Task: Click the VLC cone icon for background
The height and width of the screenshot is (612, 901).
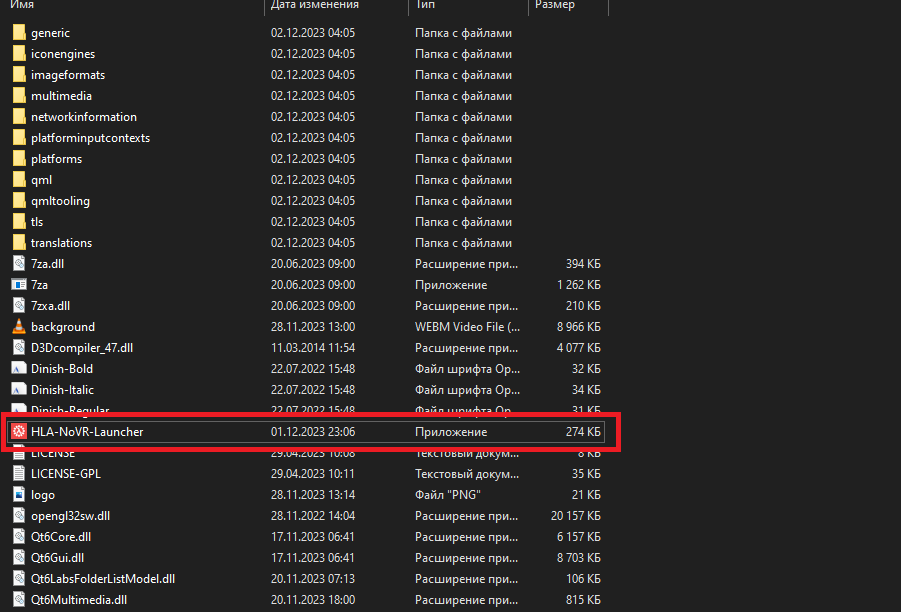Action: click(x=19, y=326)
